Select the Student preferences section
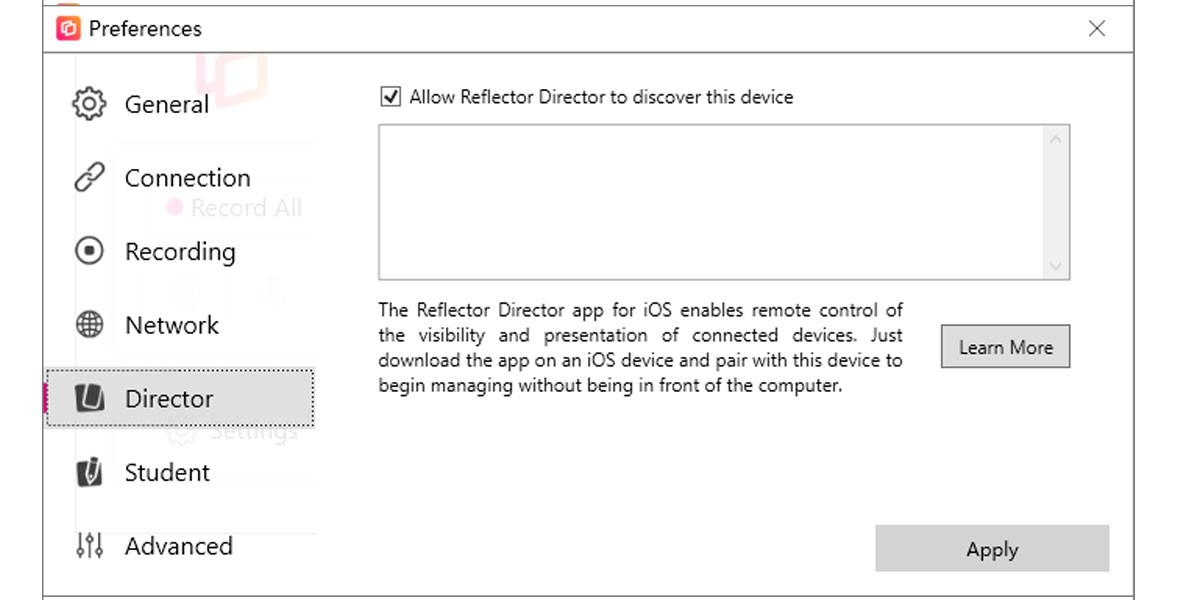This screenshot has height=600, width=1200. pyautogui.click(x=166, y=472)
